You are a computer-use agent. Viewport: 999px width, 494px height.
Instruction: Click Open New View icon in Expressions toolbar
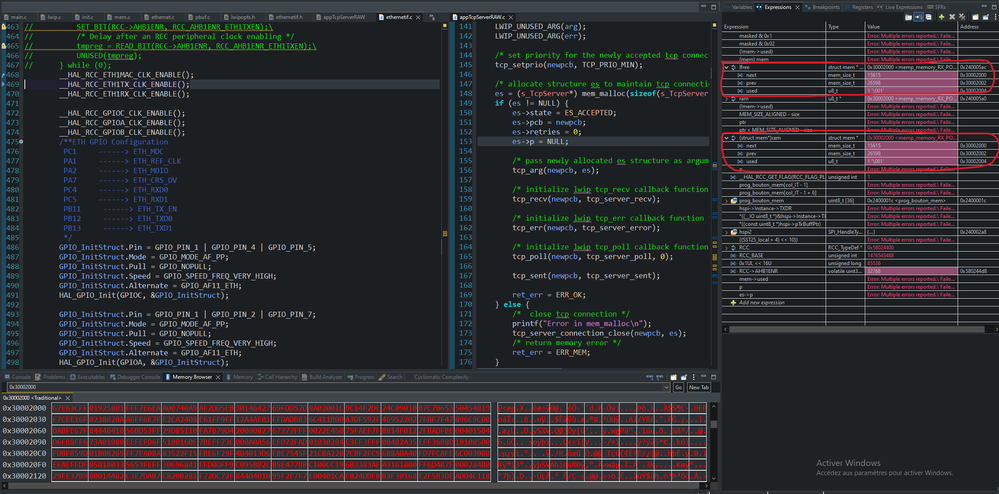(x=975, y=17)
